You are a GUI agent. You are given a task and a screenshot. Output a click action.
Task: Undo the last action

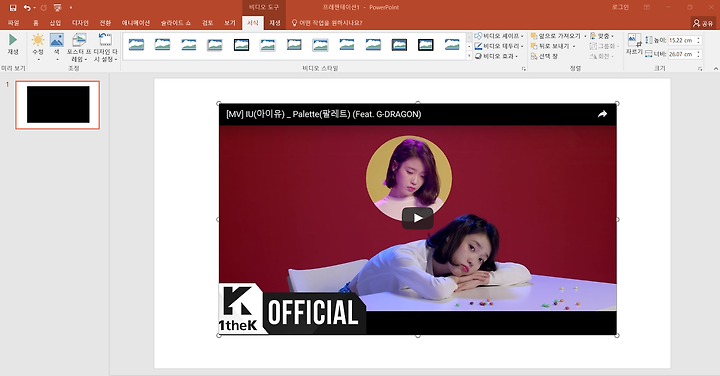pyautogui.click(x=27, y=7)
